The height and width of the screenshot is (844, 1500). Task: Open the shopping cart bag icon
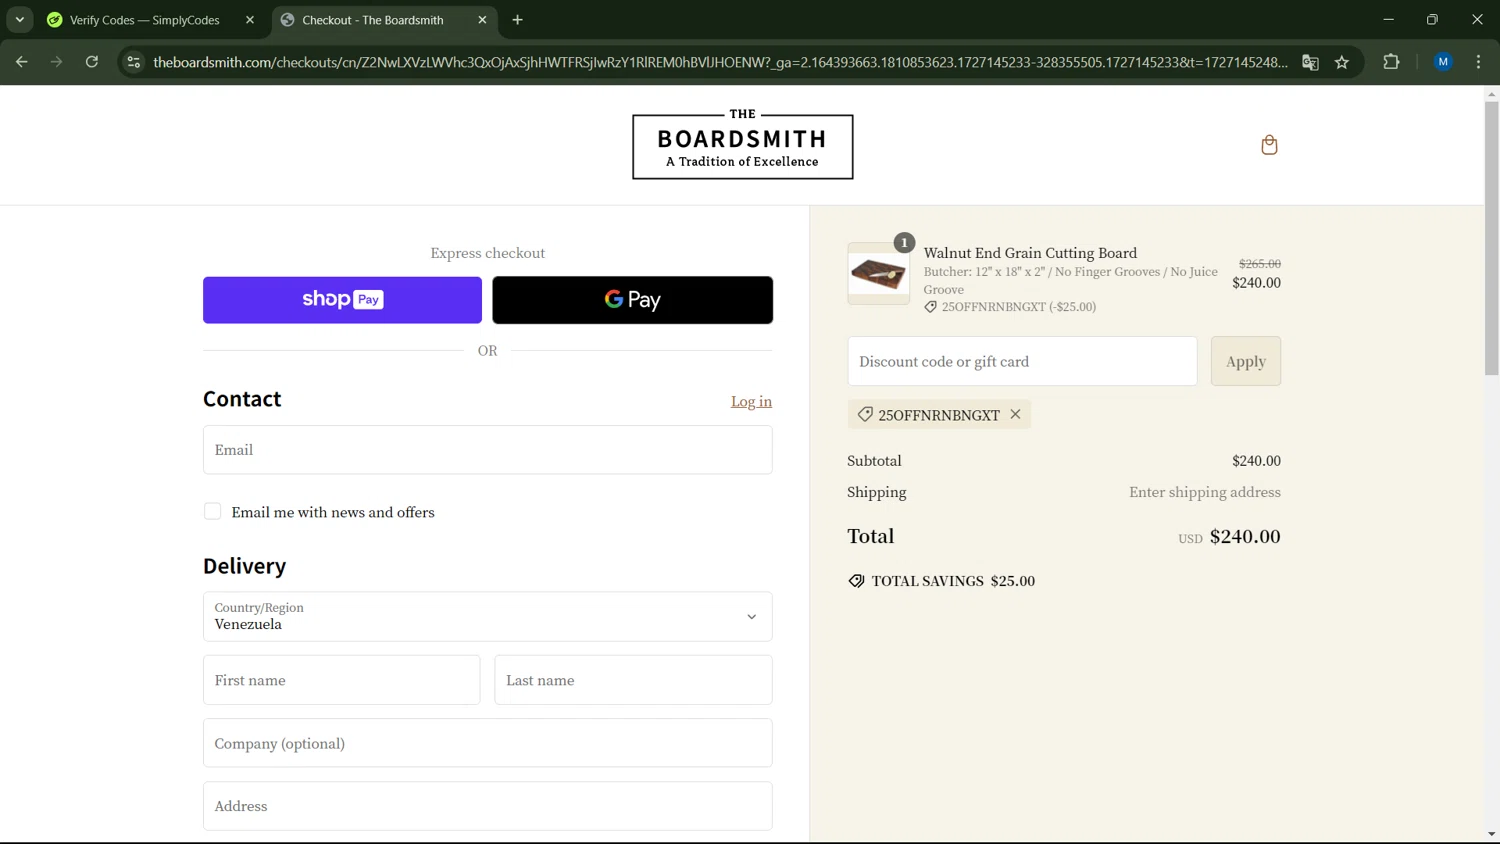1269,145
